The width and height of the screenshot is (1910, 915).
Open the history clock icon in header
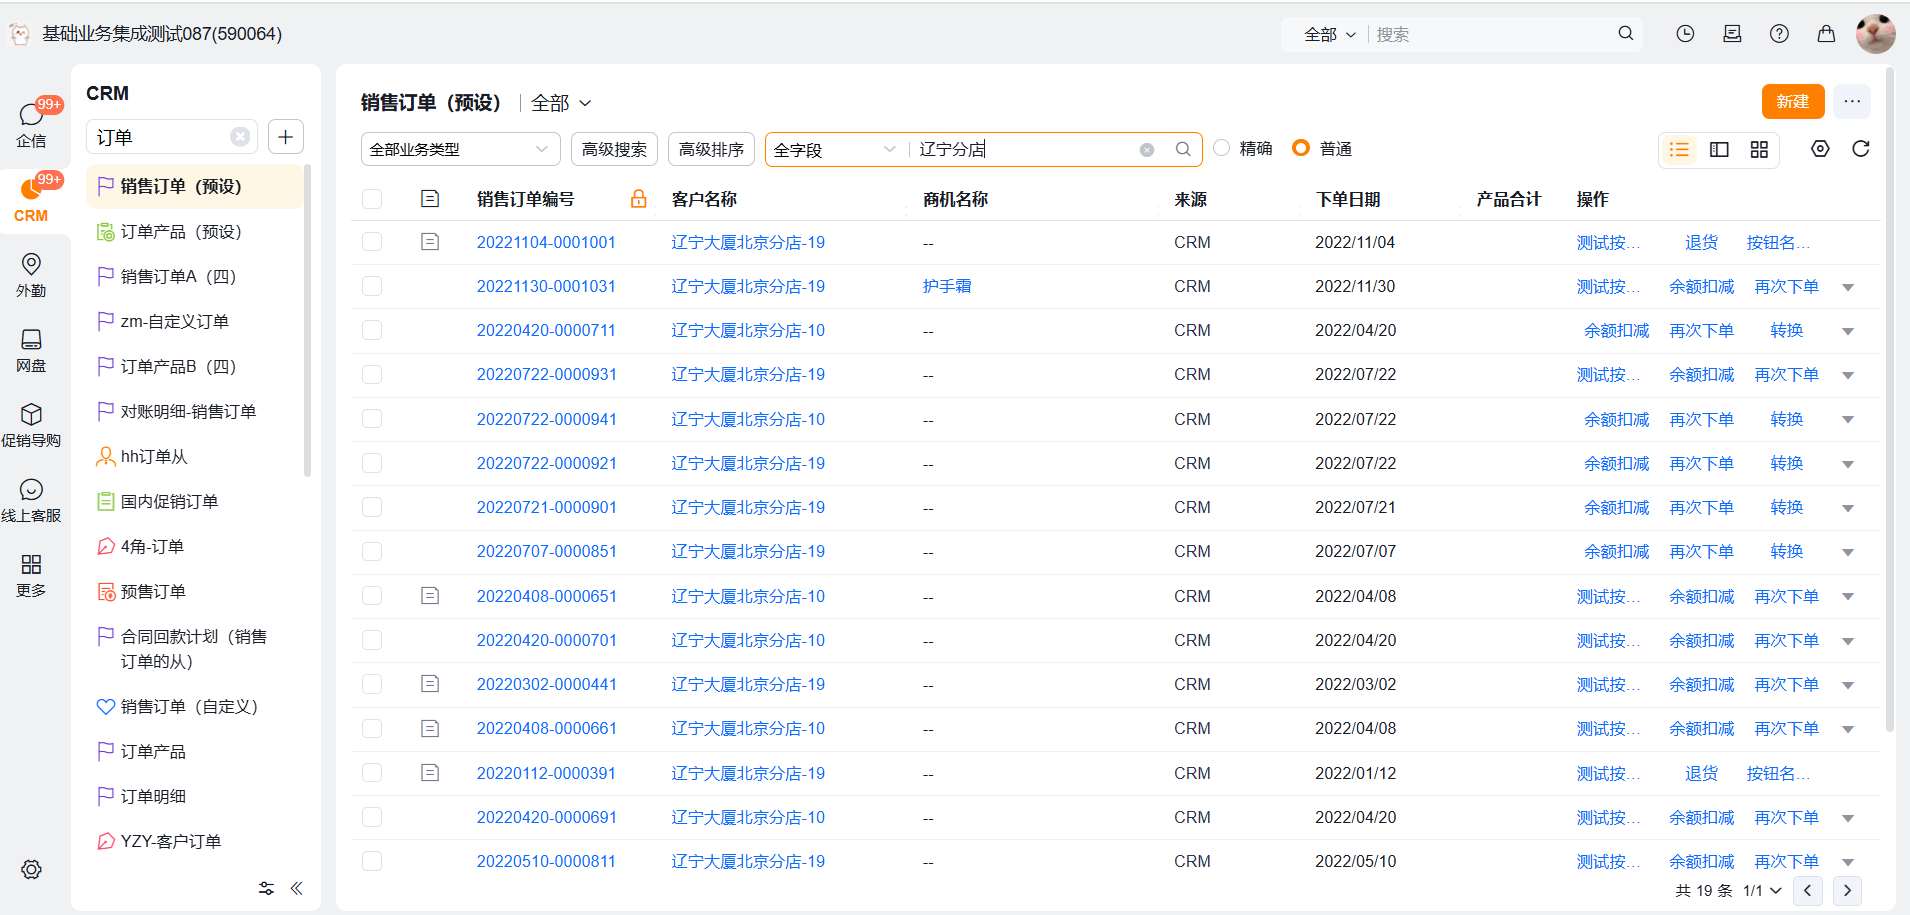[1685, 34]
